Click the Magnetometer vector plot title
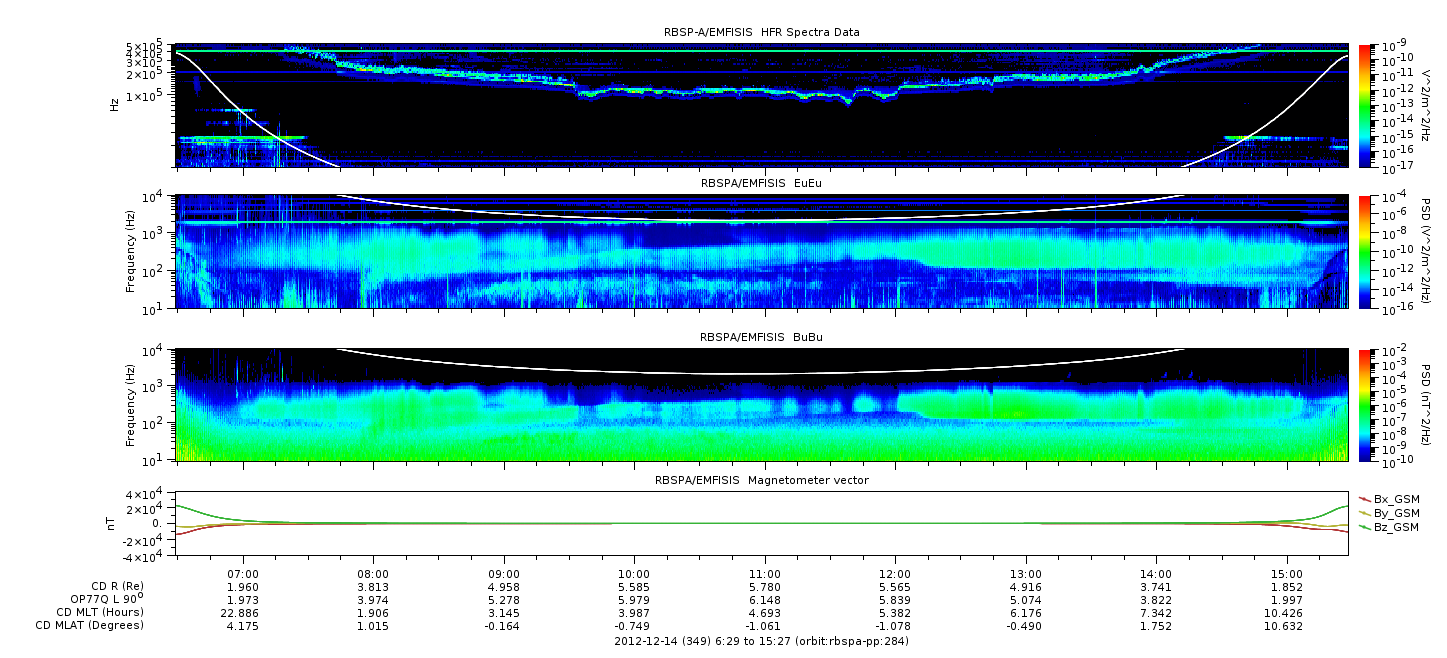 point(761,480)
